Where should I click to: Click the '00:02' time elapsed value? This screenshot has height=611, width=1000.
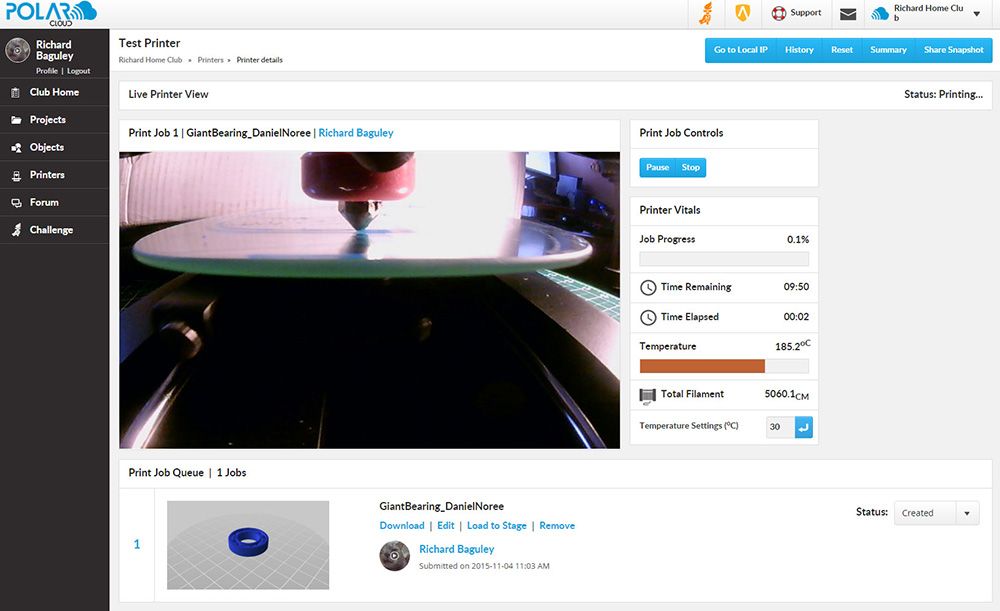[x=796, y=317]
